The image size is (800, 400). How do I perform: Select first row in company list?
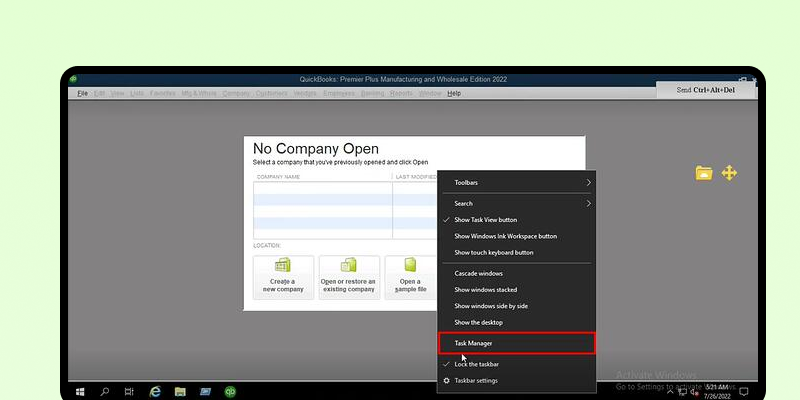tap(345, 188)
